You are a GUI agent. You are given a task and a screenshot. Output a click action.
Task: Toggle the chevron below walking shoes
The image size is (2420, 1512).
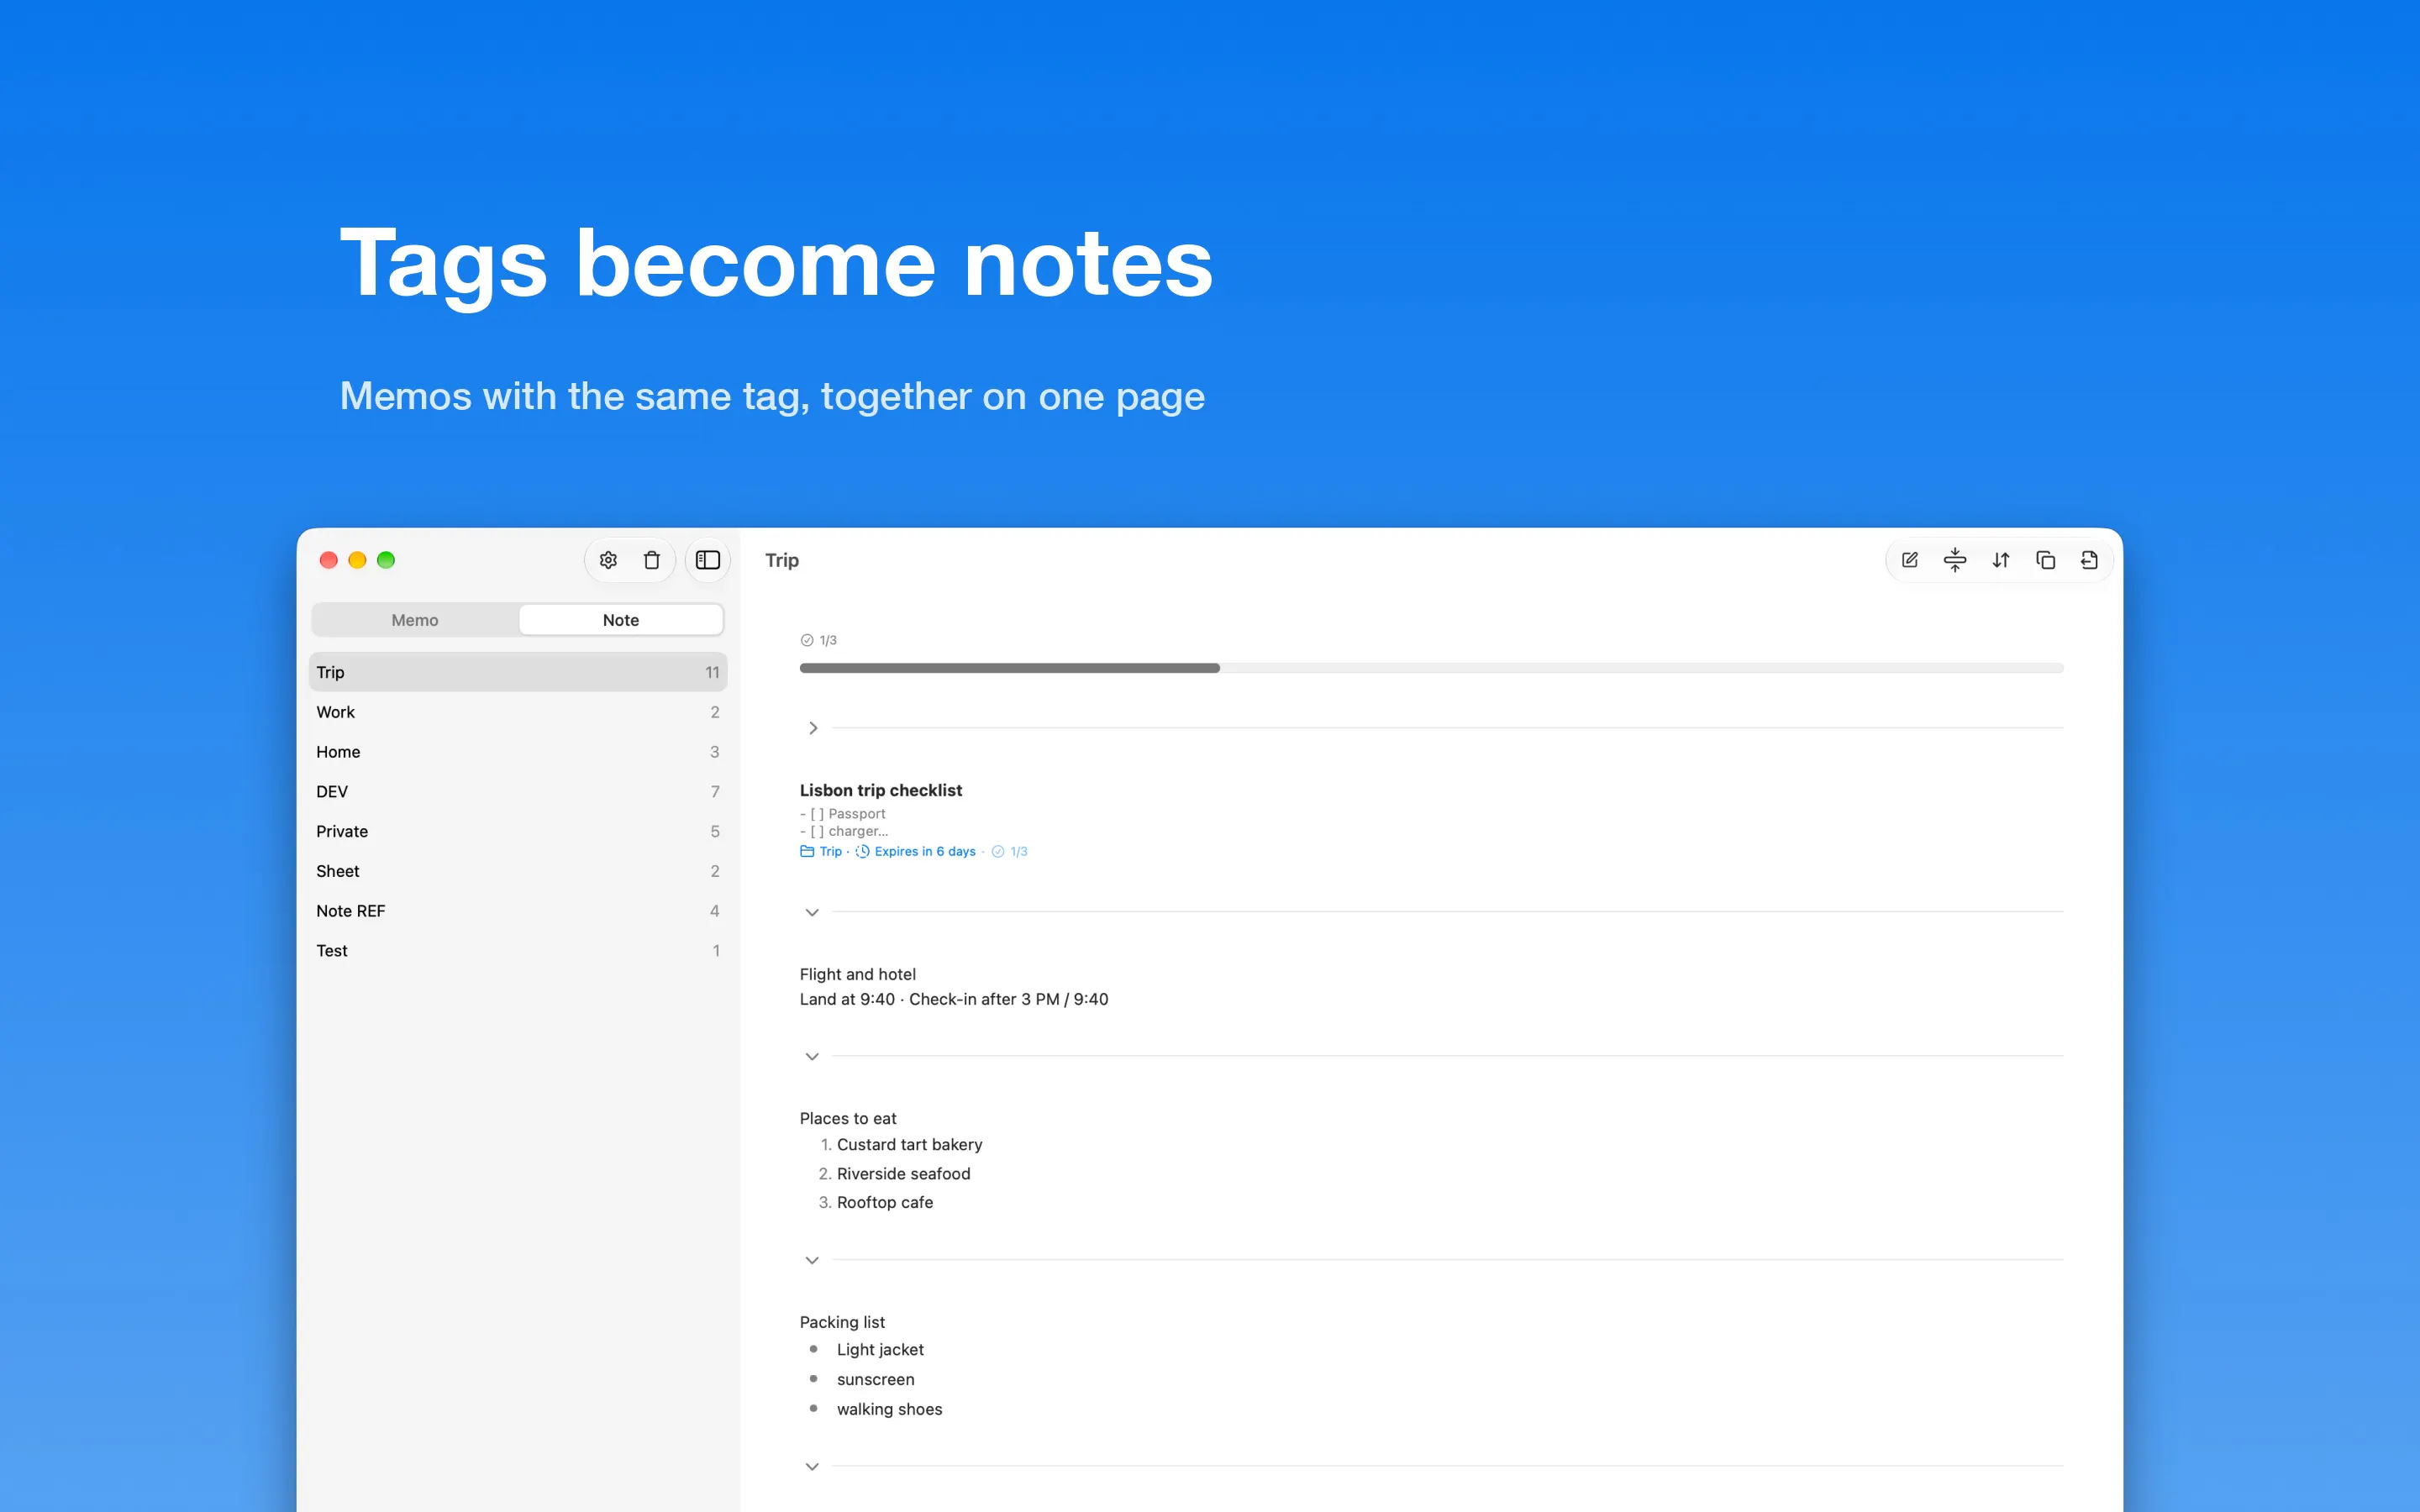tap(812, 1467)
